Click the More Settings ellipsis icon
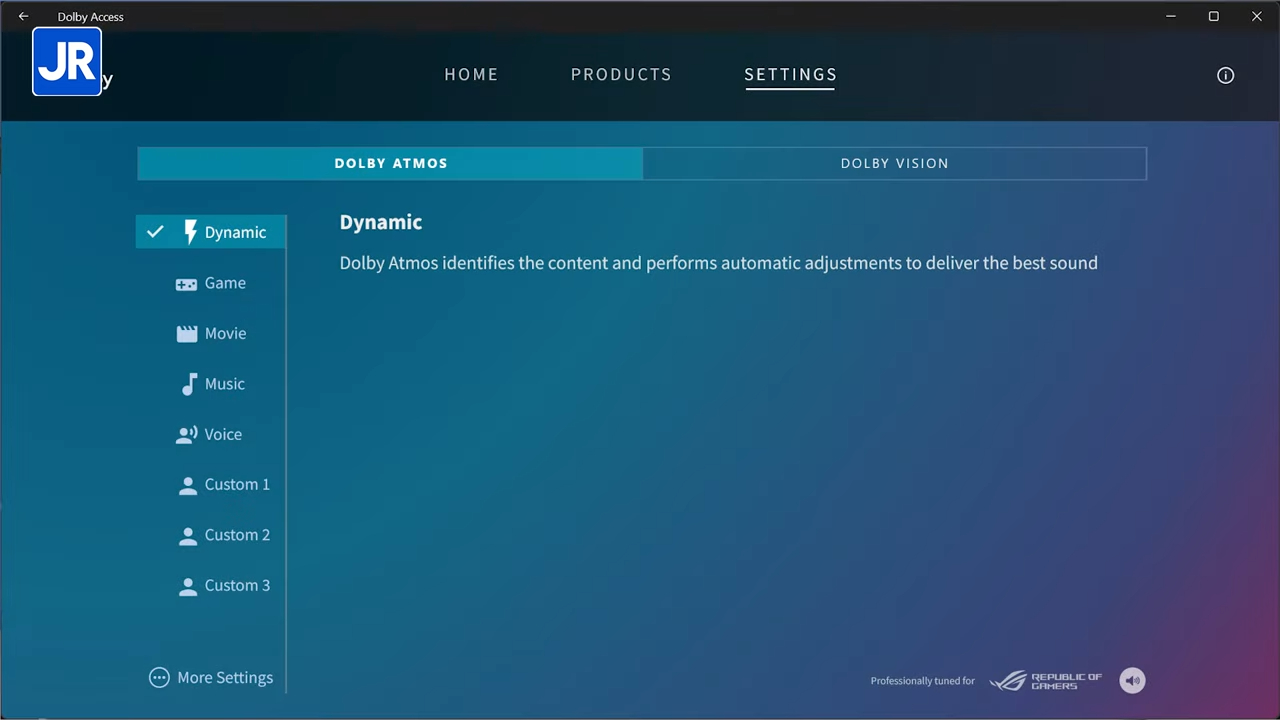Screen dimensions: 1280x720 [x=159, y=678]
